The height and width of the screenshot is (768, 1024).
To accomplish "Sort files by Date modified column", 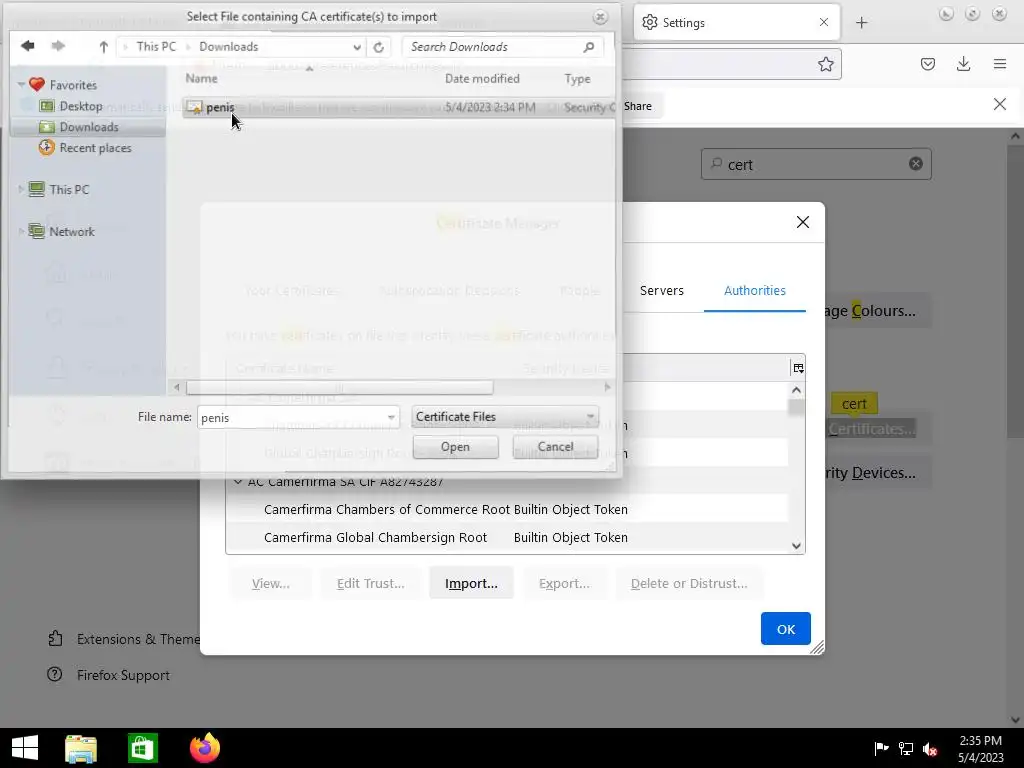I will coord(482,78).
